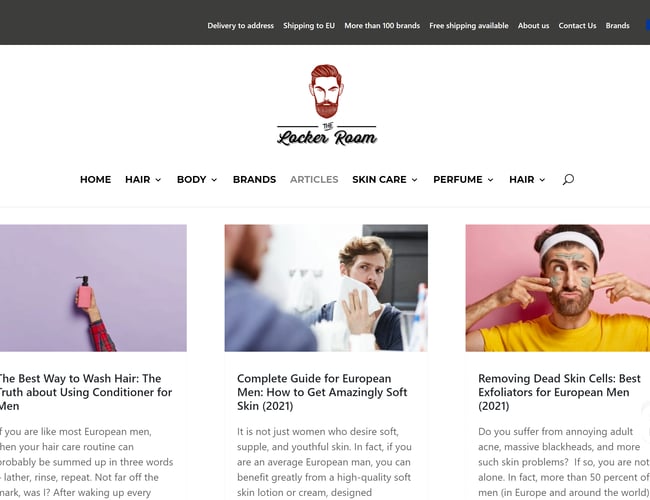
Task: Click More than 100 brands link
Action: (x=382, y=26)
